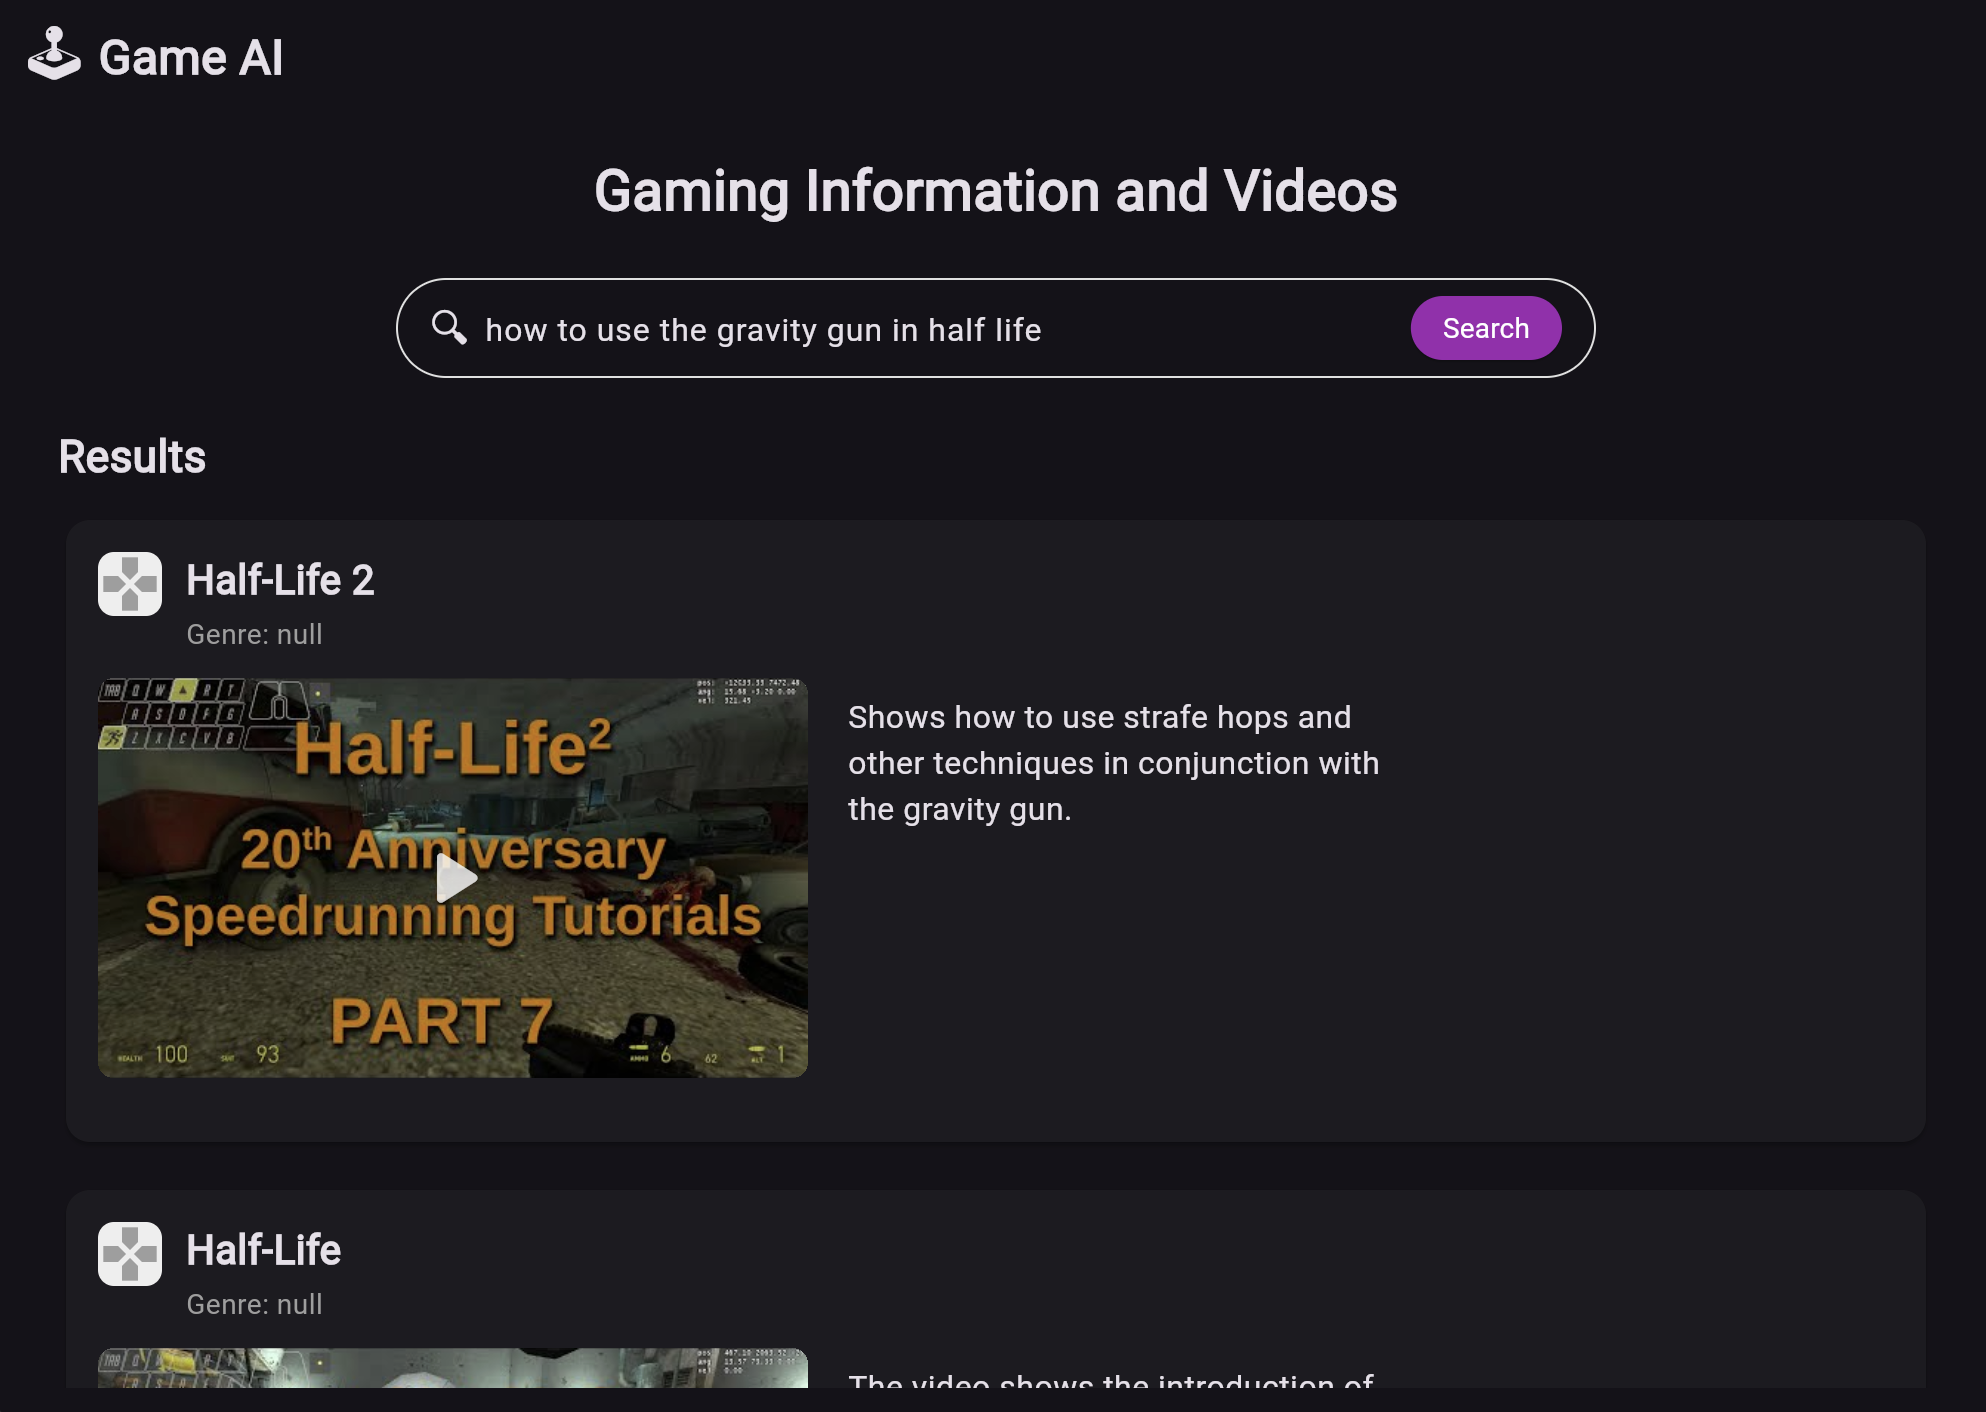Click the second Half-Life video thumbnail
The width and height of the screenshot is (1986, 1412).
tap(452, 1368)
